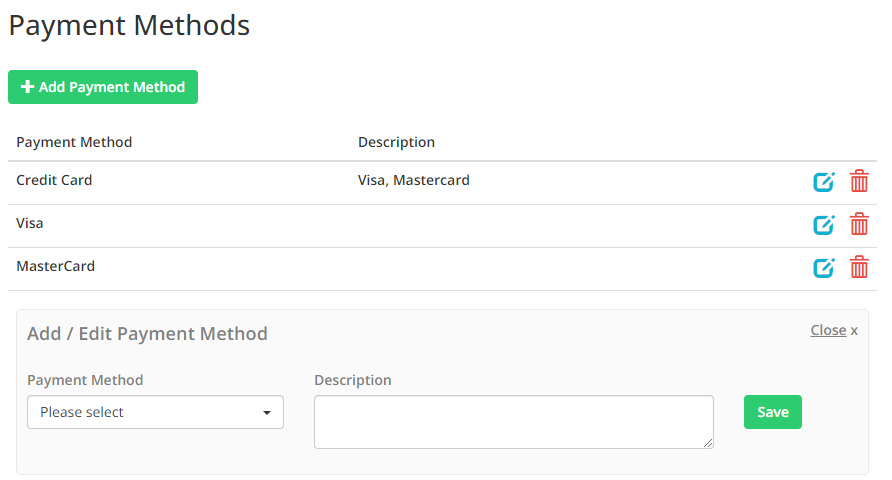Focus the Description text area in form
The height and width of the screenshot is (480, 892).
[x=513, y=421]
